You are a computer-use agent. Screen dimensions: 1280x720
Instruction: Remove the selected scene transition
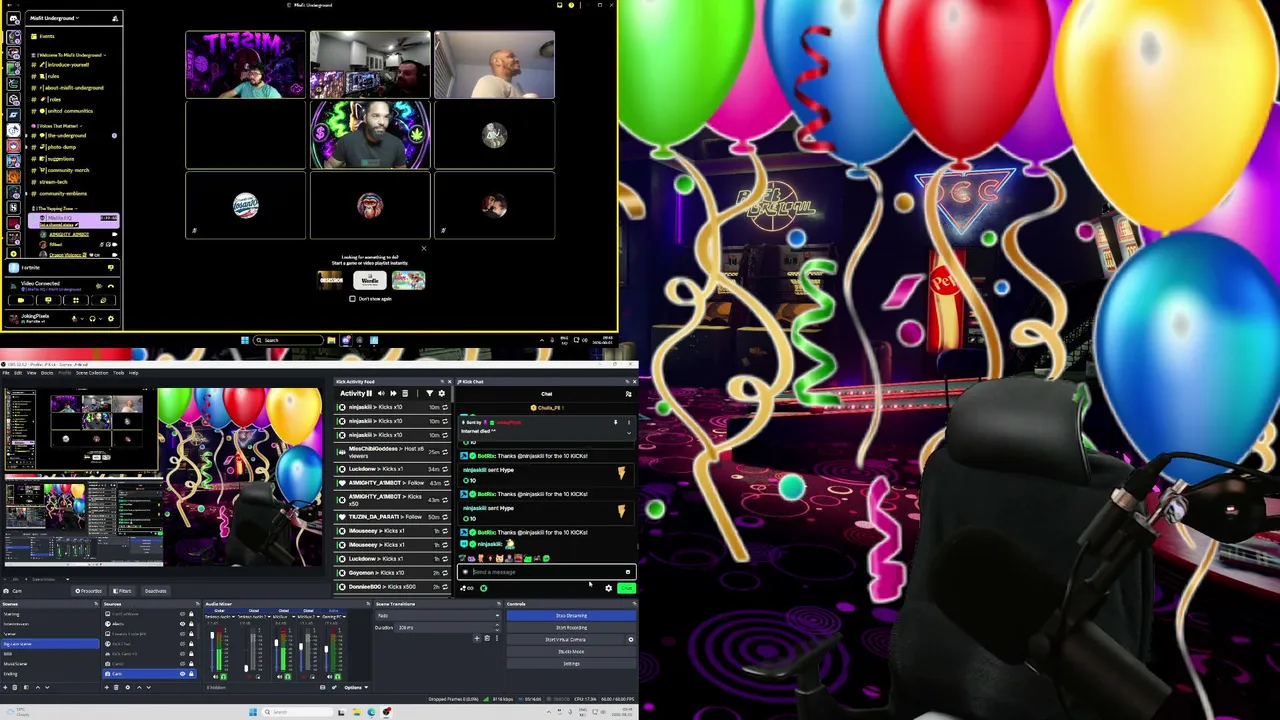487,638
